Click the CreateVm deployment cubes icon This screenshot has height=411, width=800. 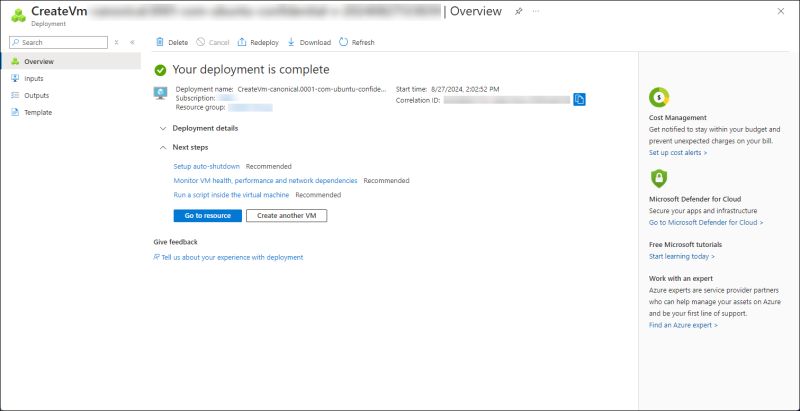(x=18, y=15)
